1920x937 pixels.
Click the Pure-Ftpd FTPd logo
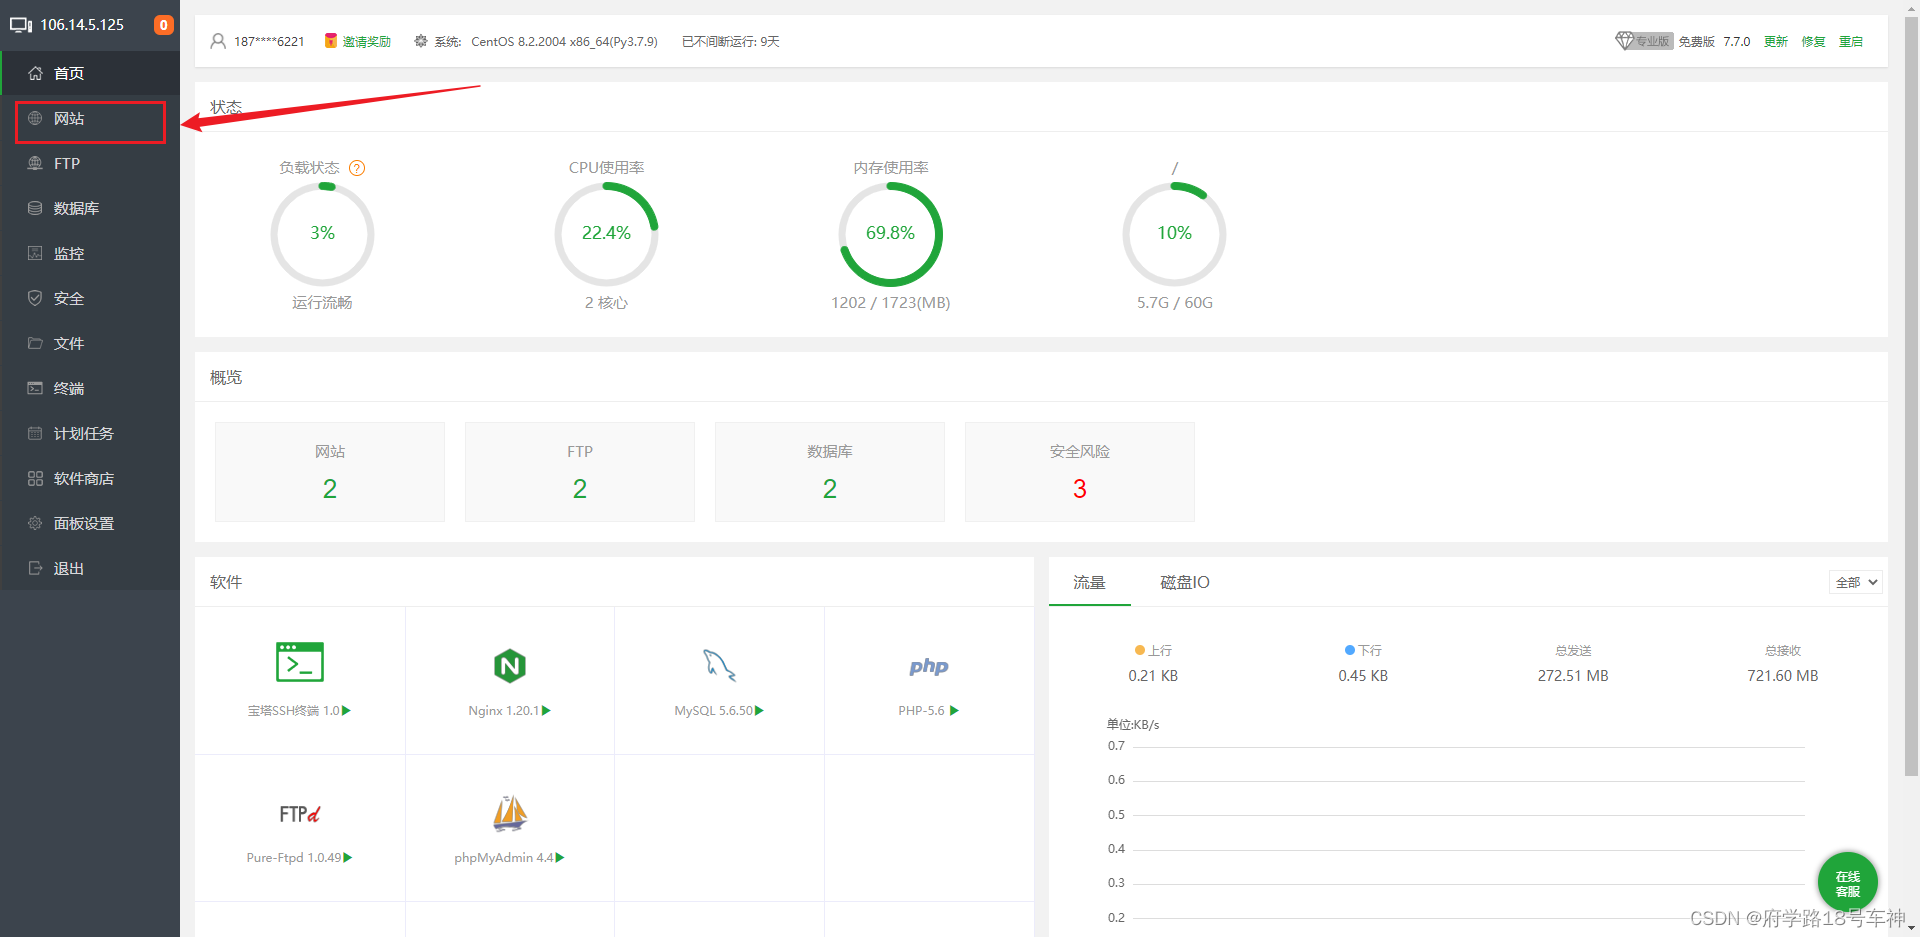(300, 814)
